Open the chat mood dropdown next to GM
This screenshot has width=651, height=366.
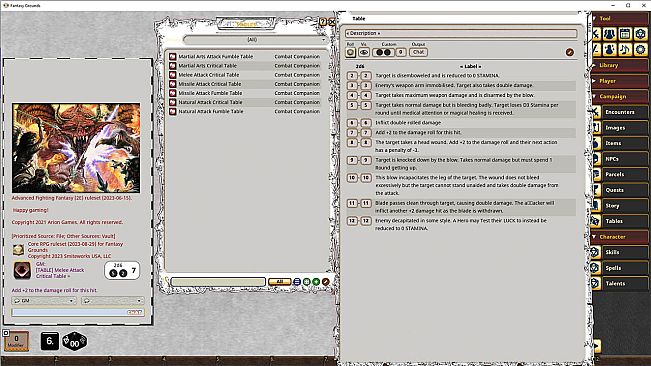coord(113,301)
